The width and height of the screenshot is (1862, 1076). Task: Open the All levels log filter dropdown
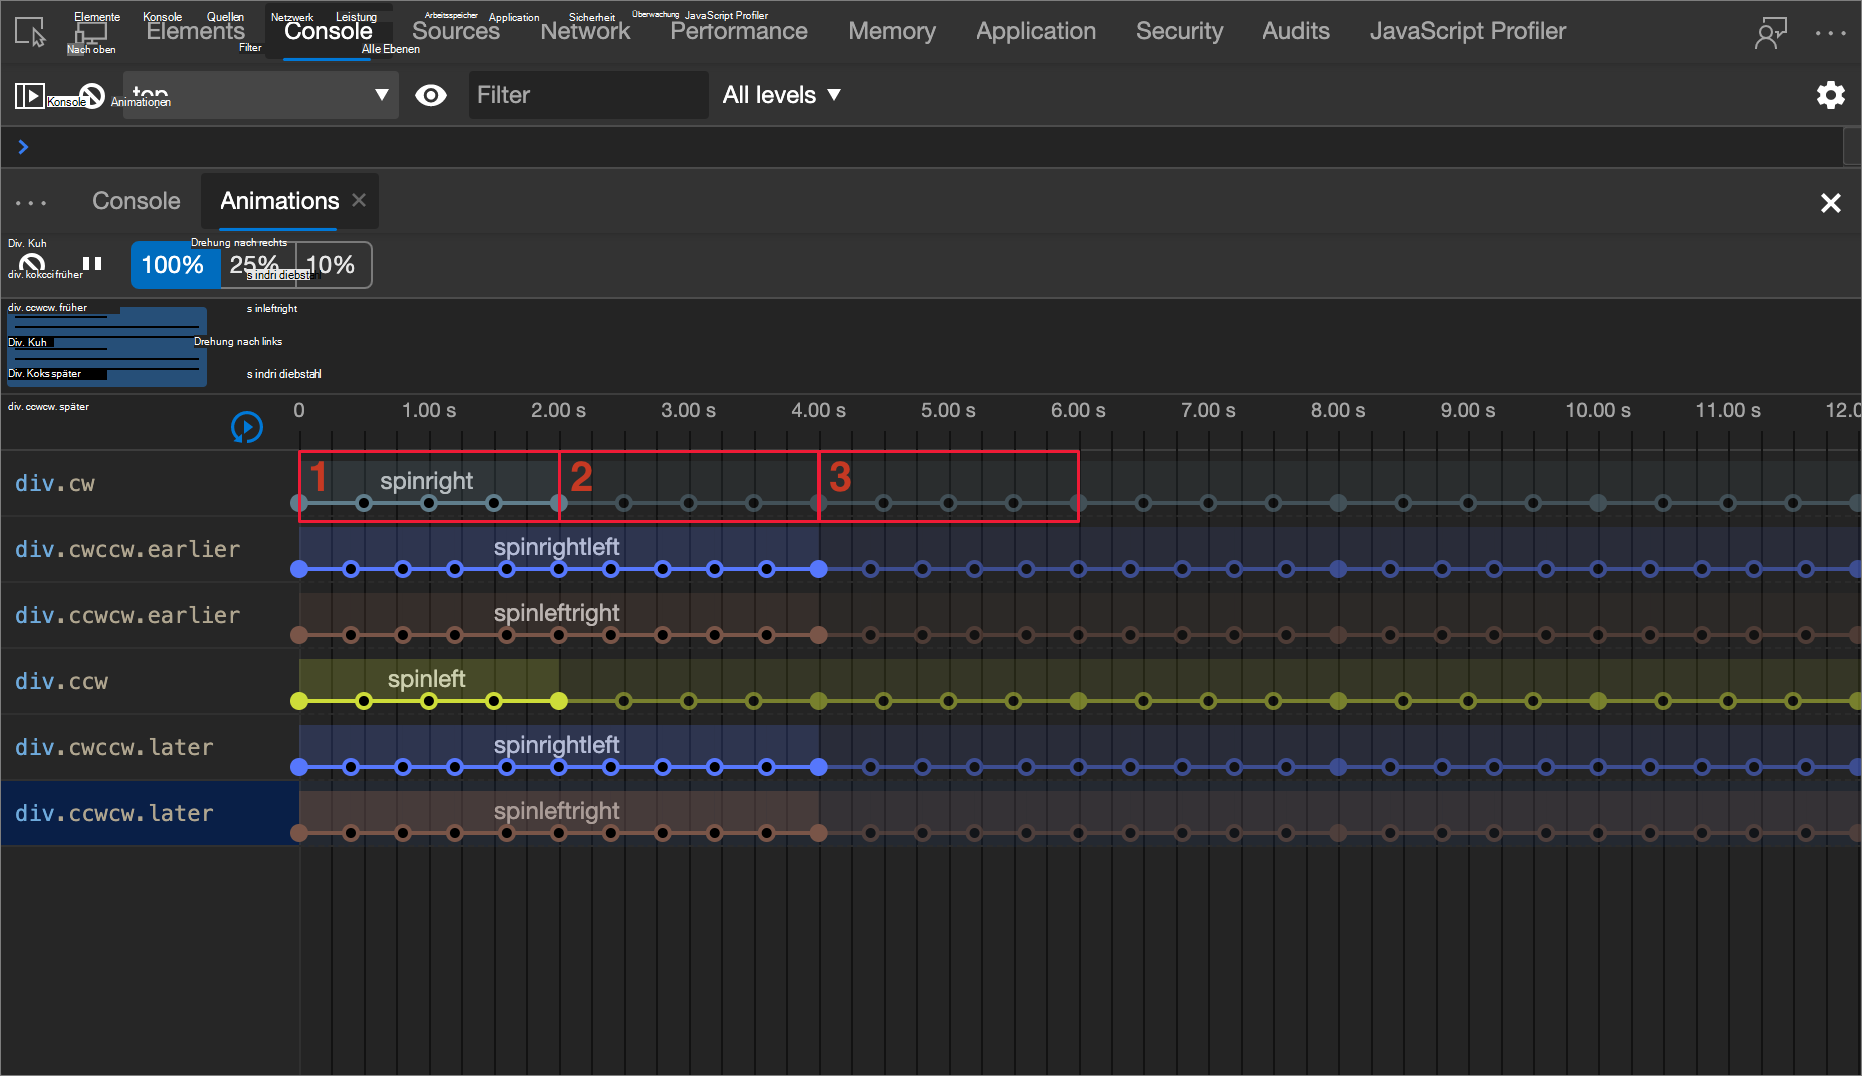click(x=782, y=94)
